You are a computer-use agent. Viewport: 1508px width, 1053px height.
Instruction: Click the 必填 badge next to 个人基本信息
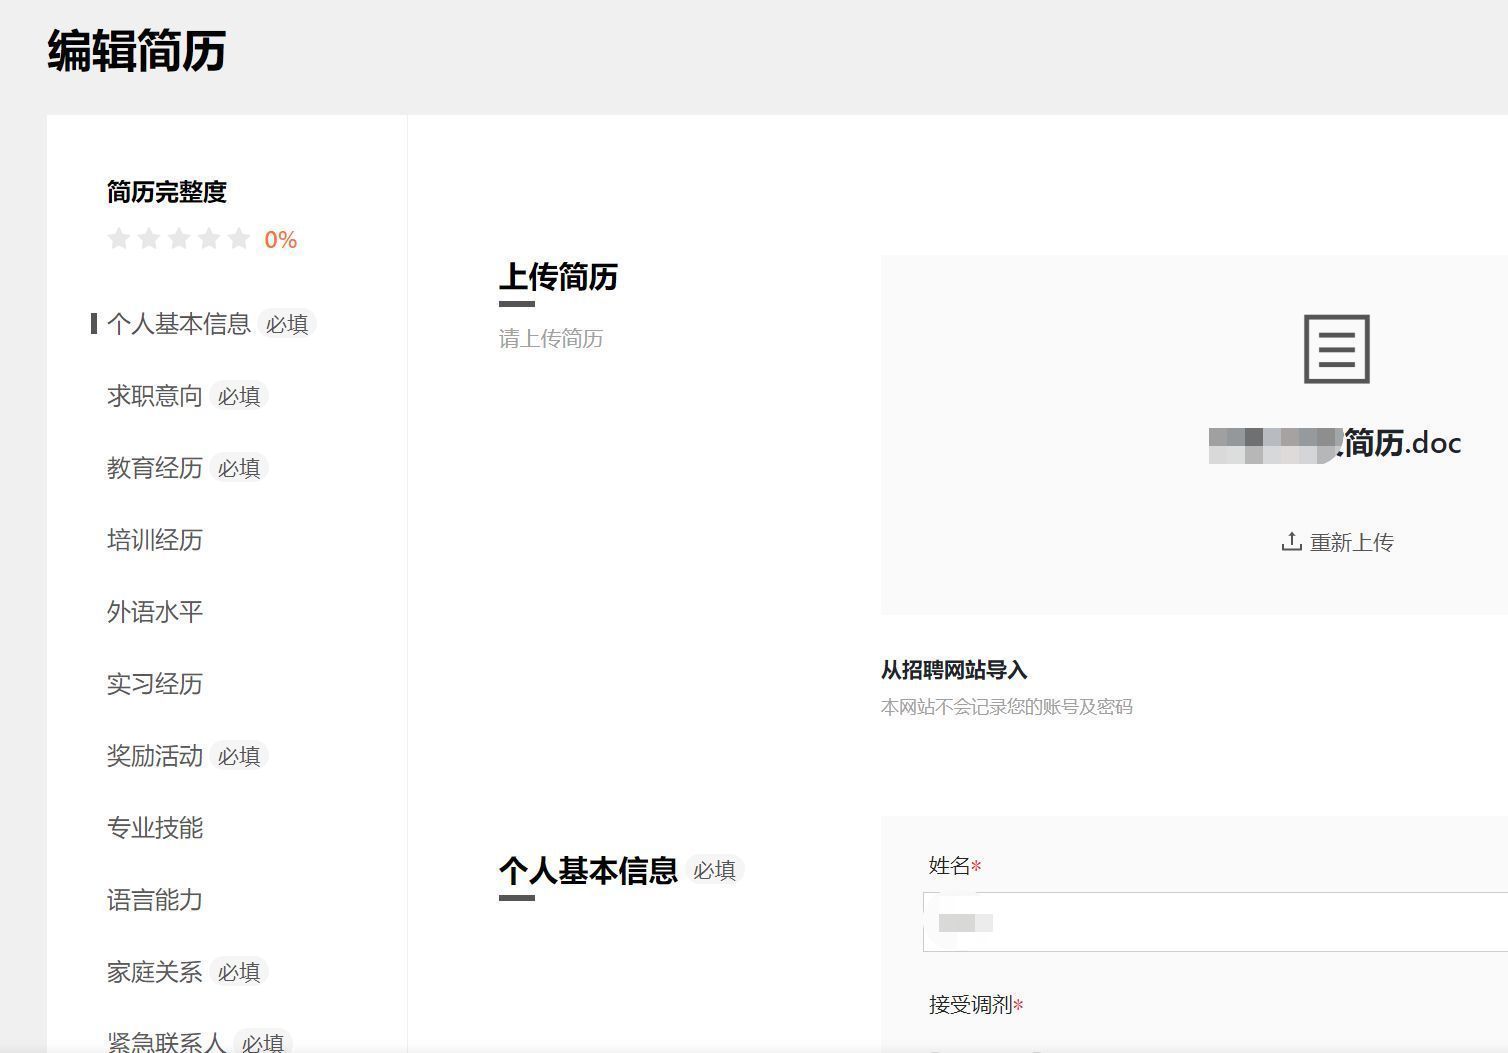point(288,323)
